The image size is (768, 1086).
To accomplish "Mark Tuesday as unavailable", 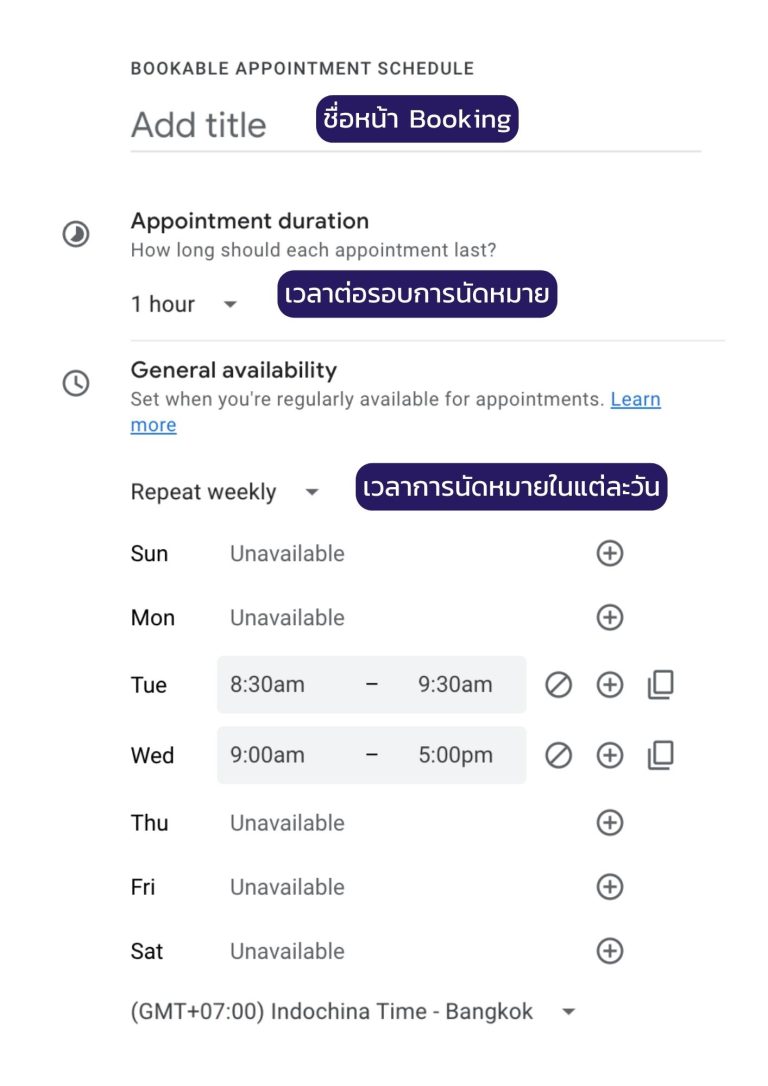I will click(558, 685).
